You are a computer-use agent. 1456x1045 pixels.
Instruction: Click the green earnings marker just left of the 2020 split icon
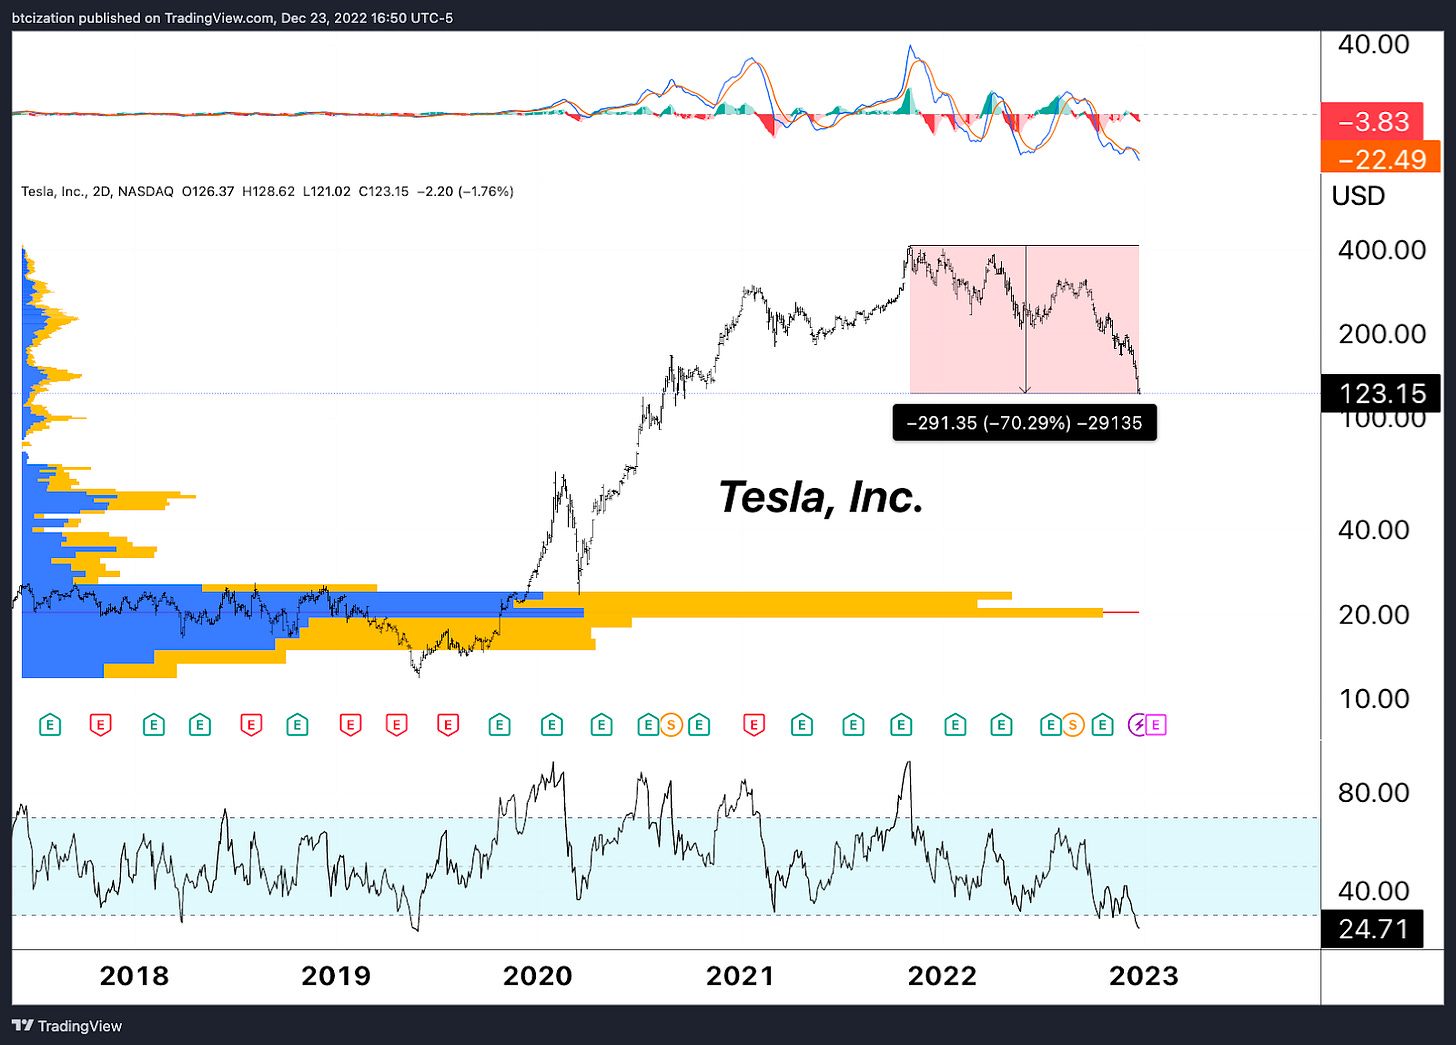[x=648, y=725]
